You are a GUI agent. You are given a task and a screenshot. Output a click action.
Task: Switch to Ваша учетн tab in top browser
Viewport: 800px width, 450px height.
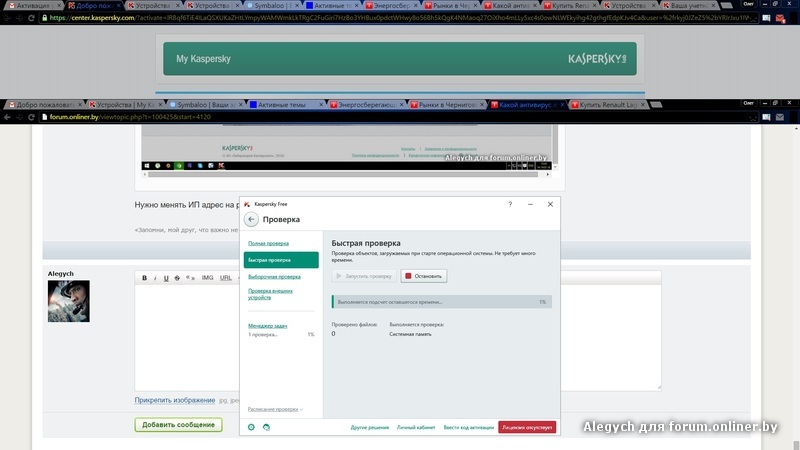point(691,6)
